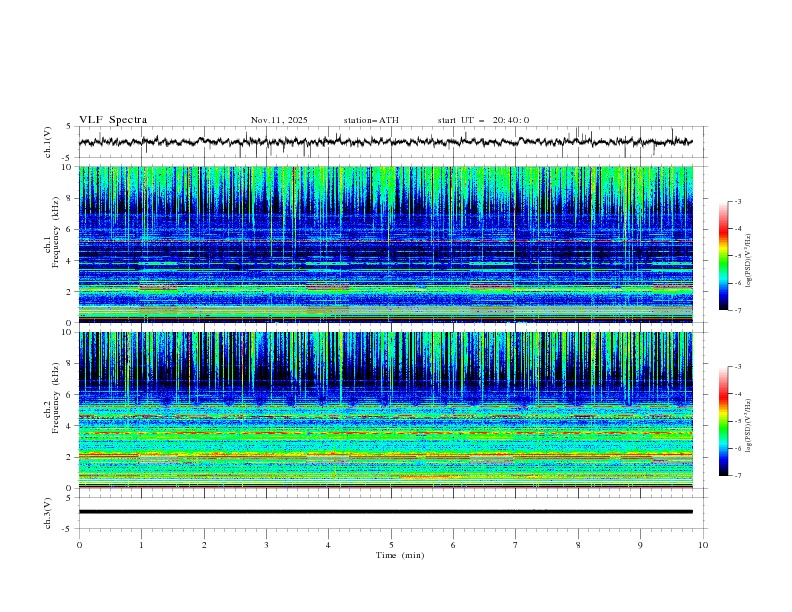
Task: Click the 5 minute tick on time axis
Action: click(x=391, y=545)
